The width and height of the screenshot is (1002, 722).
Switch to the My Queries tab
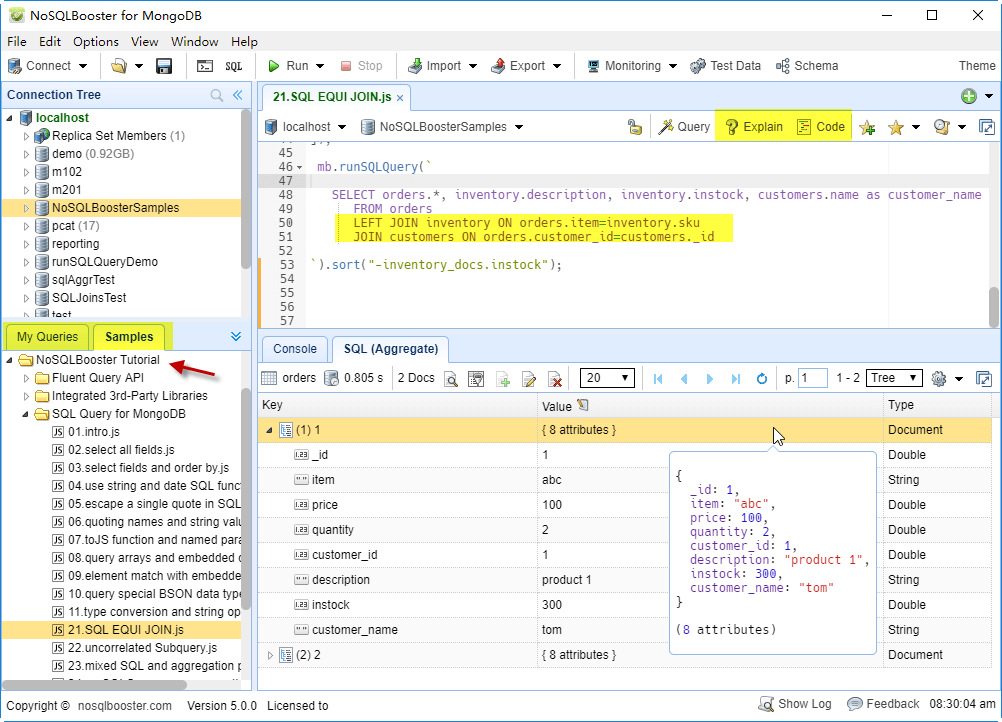pyautogui.click(x=47, y=337)
